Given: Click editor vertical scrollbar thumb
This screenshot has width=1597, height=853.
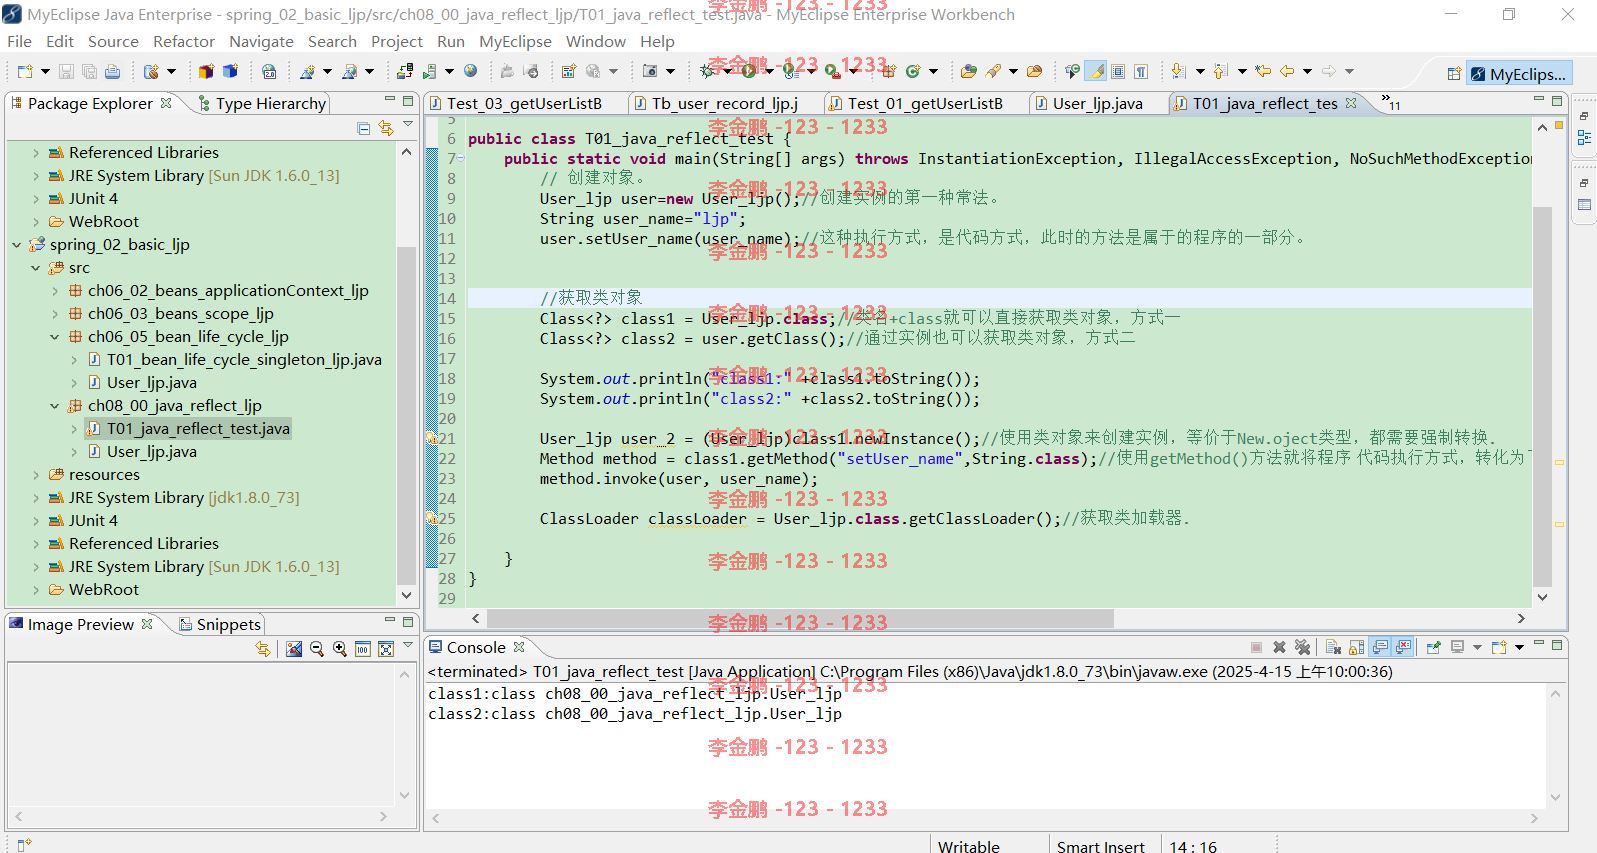Looking at the screenshot, I should tap(1542, 397).
